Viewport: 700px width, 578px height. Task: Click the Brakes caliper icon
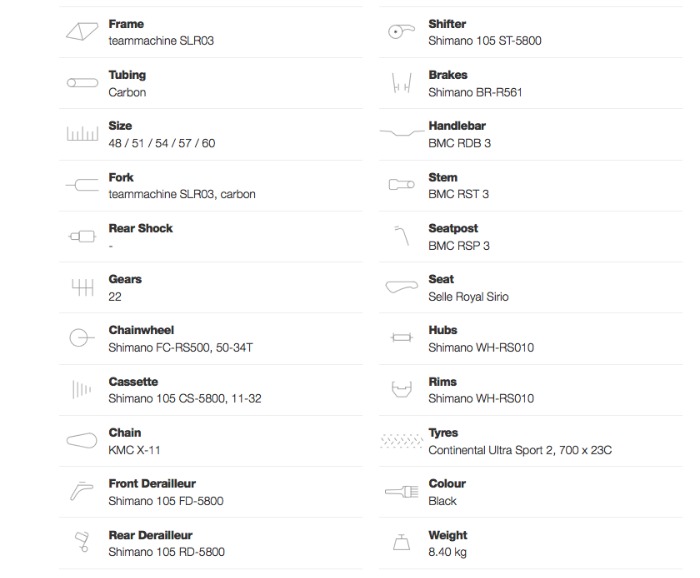point(401,83)
